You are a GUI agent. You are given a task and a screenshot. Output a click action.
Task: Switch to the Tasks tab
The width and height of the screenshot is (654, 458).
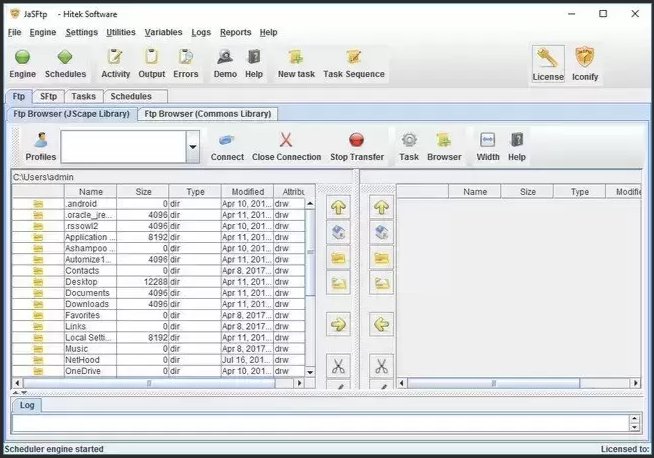pos(83,96)
